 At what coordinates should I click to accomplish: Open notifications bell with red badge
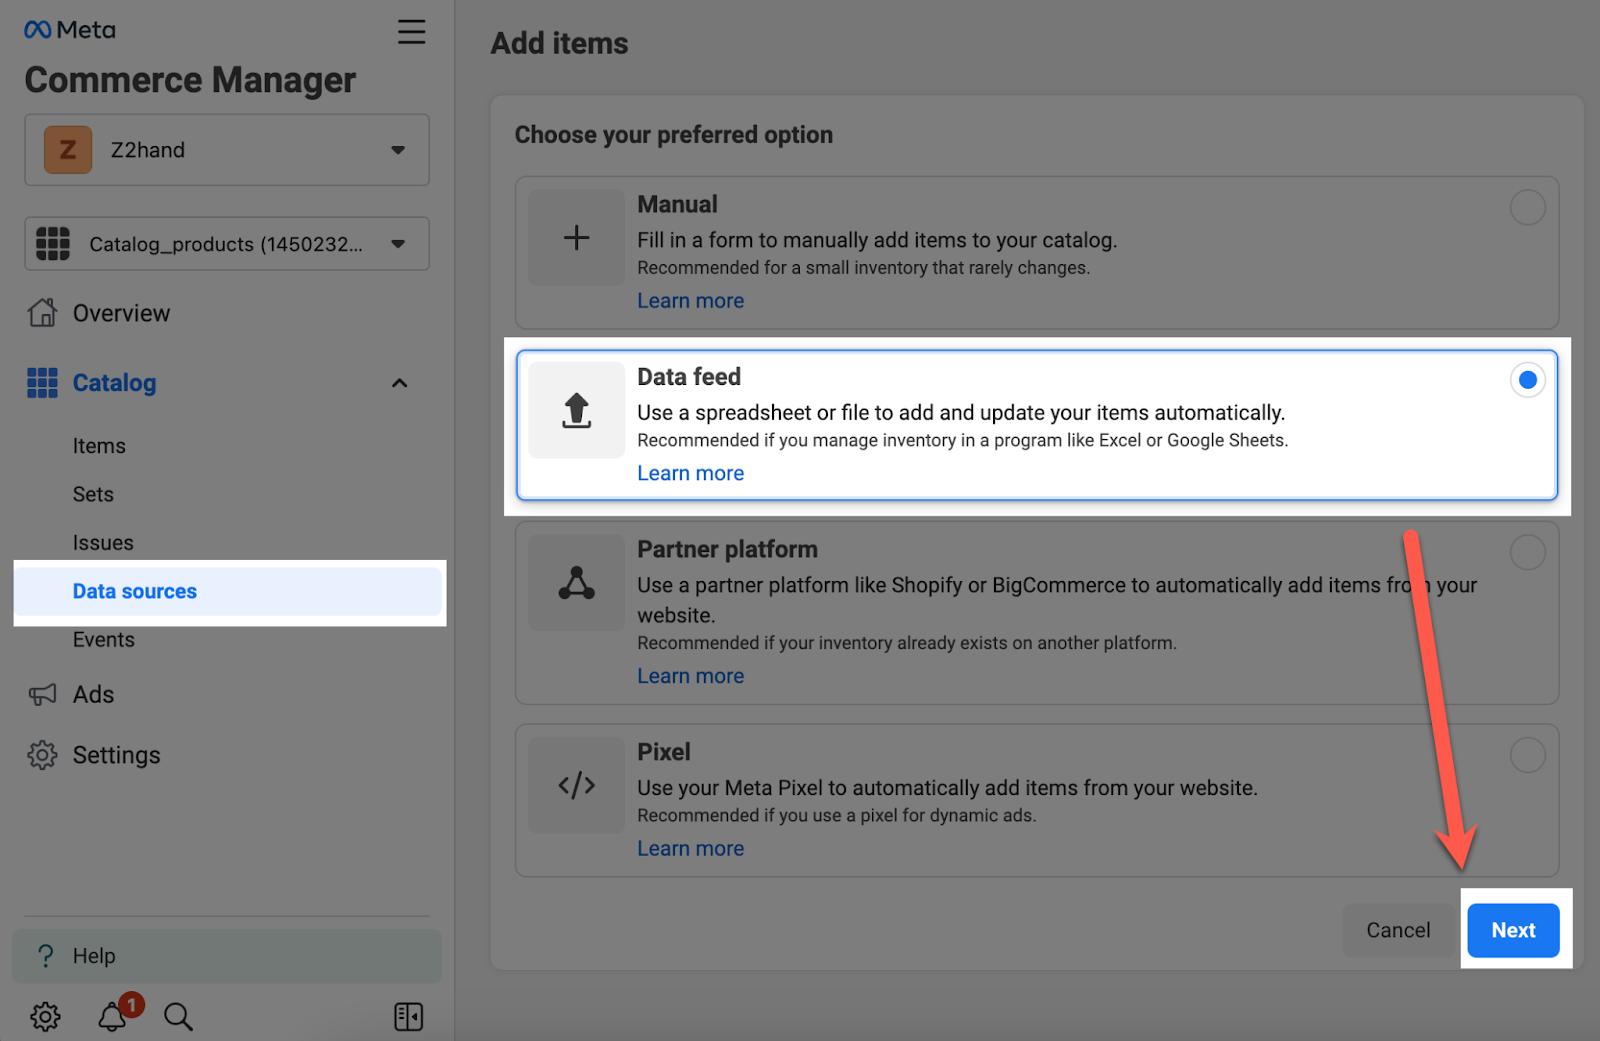pos(113,1016)
